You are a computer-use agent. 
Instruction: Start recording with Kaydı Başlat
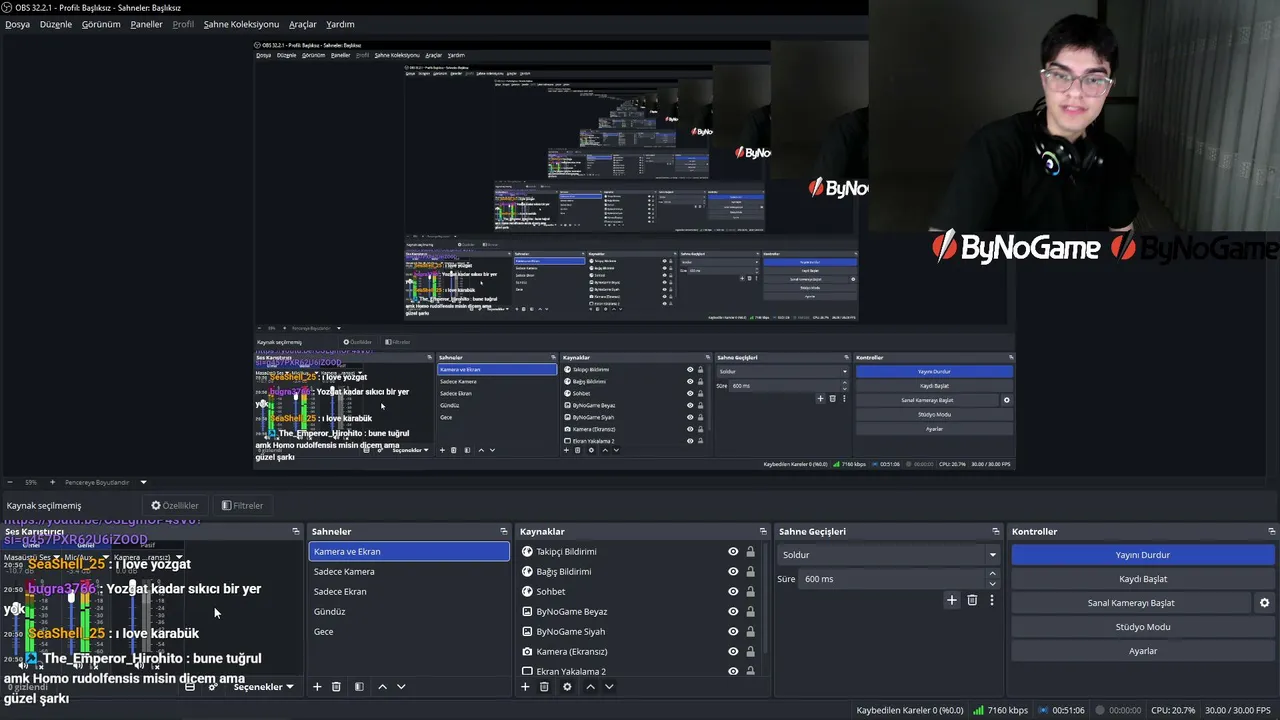(1143, 579)
